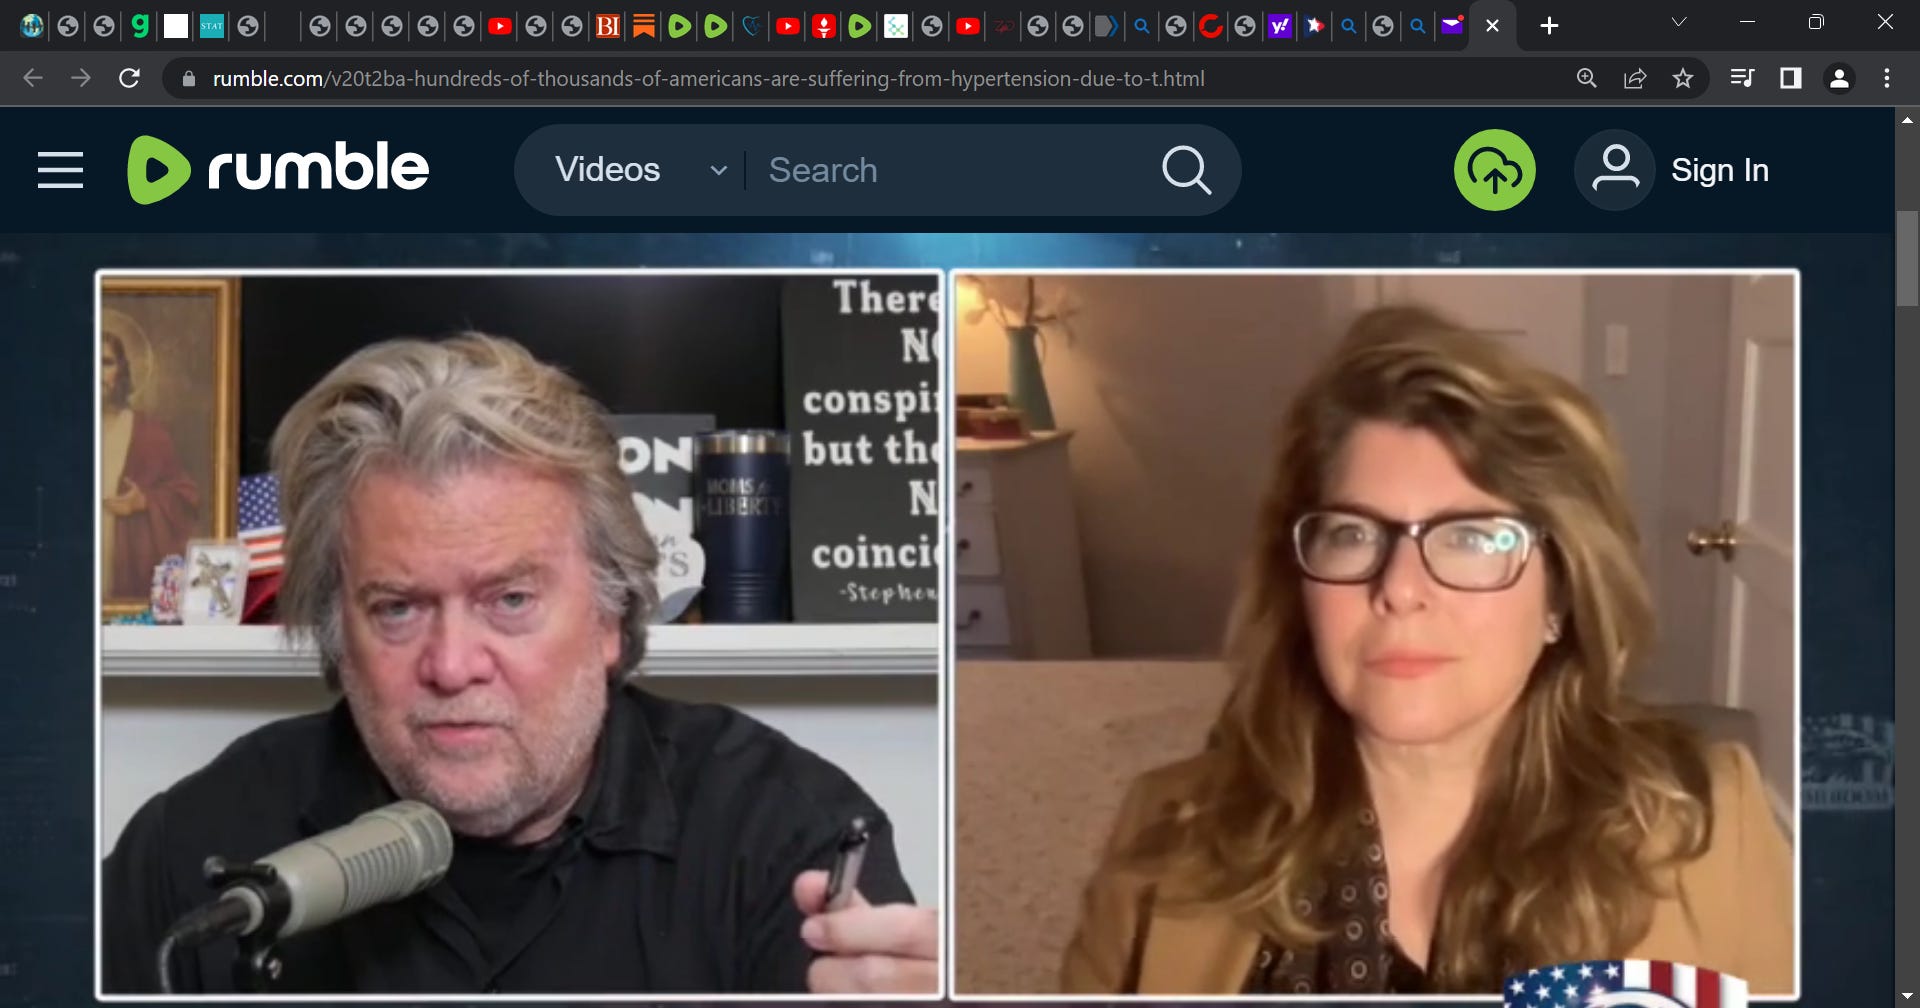Open the tab search dropdown chevron

[x=1679, y=22]
